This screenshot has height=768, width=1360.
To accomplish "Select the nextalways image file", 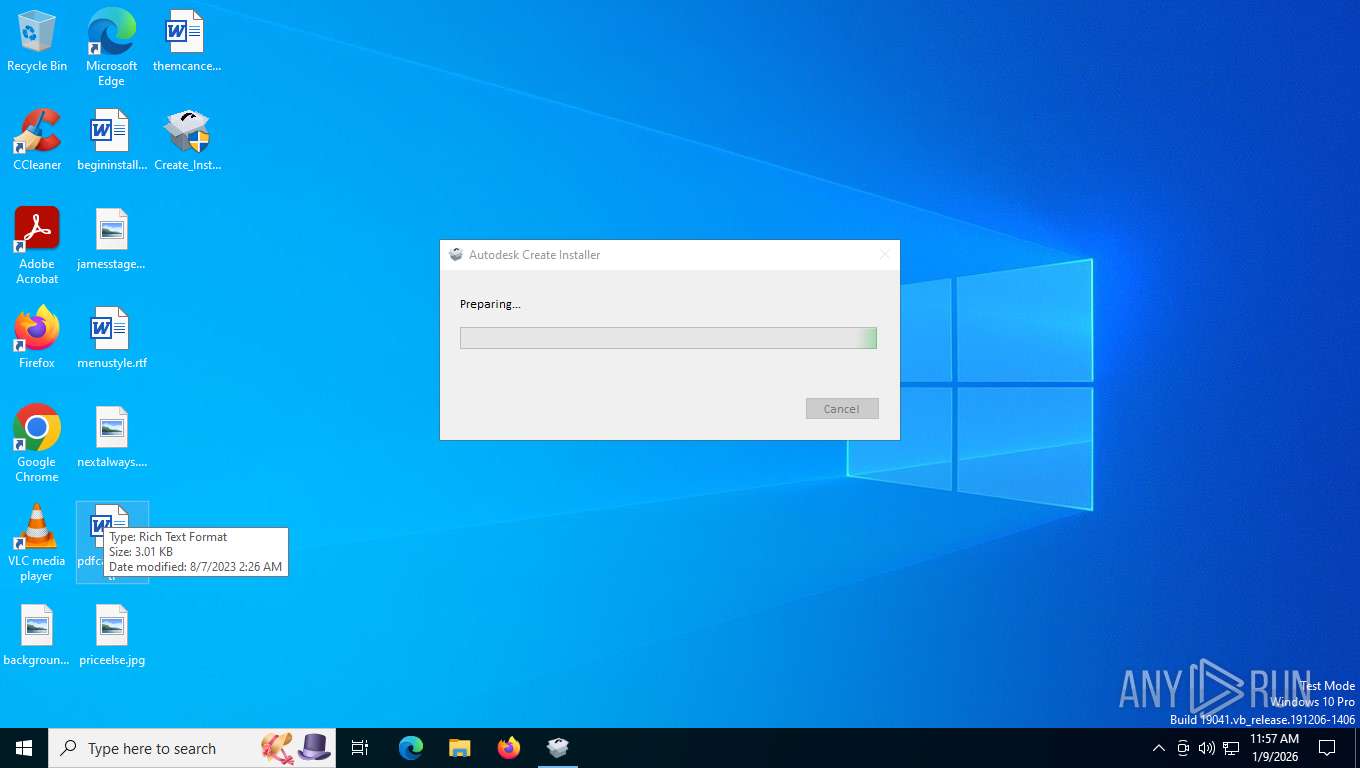I will (x=111, y=436).
